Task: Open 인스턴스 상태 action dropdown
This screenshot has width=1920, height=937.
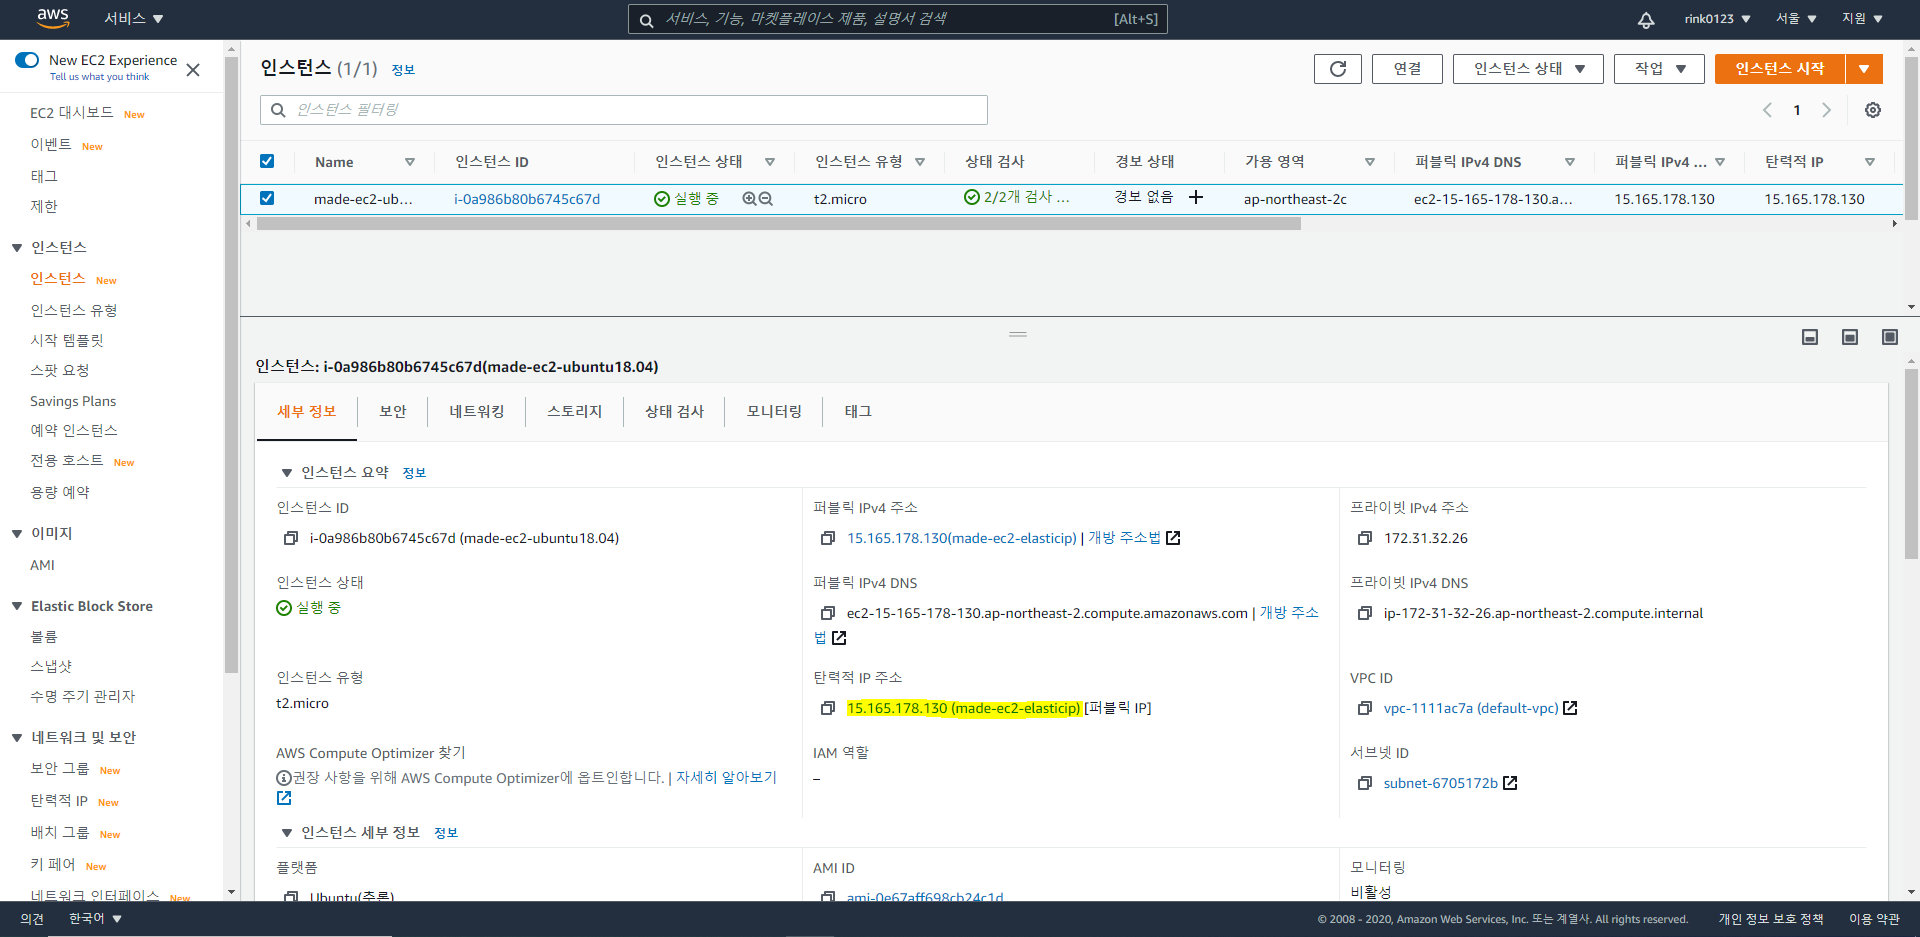Action: (1528, 69)
